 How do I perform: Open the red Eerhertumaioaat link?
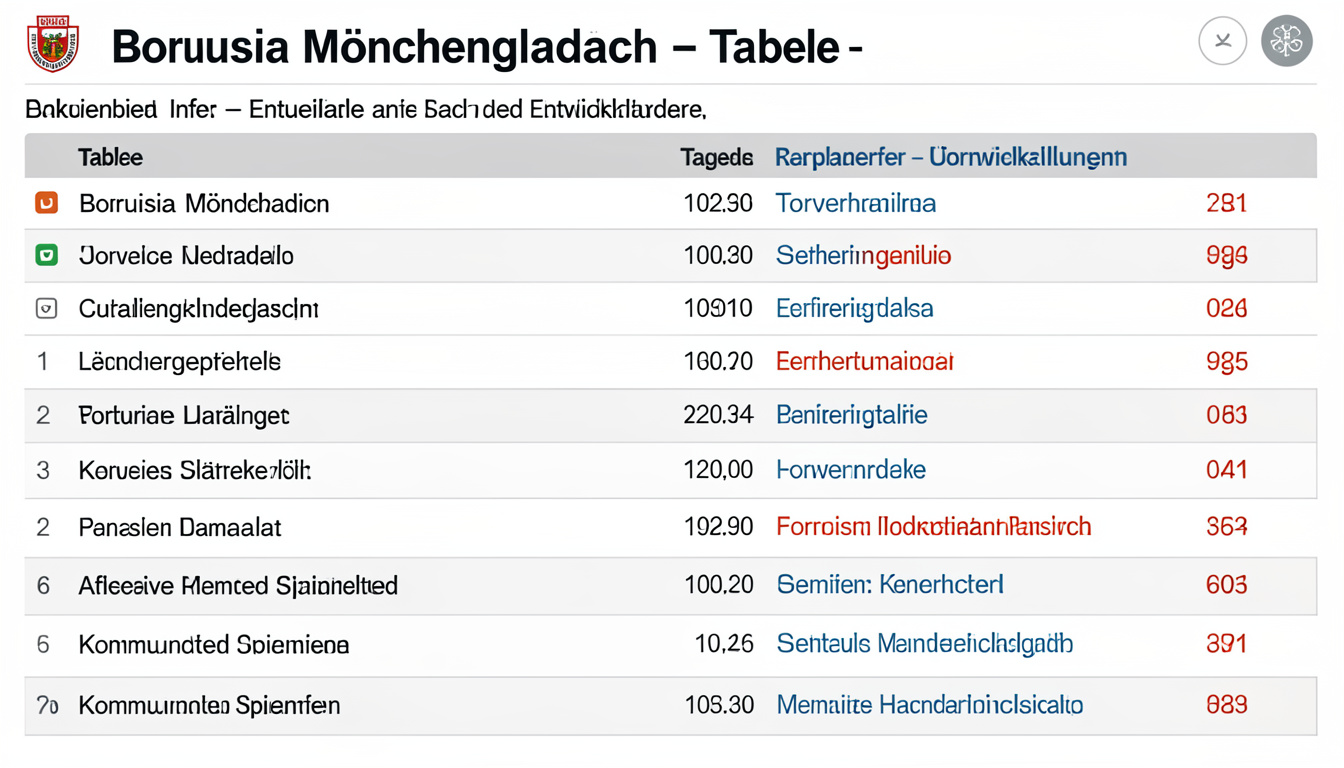tap(862, 361)
